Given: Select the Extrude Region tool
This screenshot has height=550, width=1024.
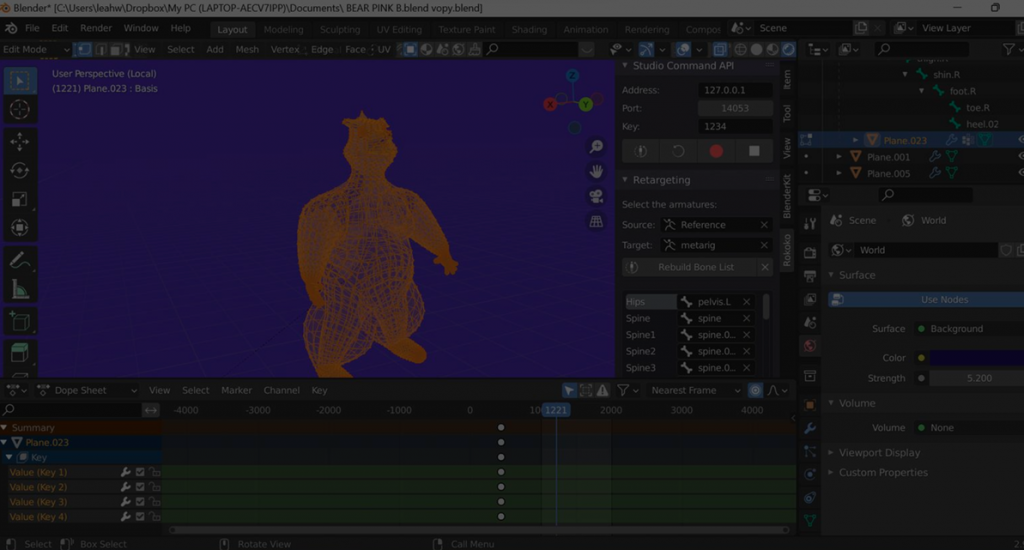Looking at the screenshot, I should (20, 353).
